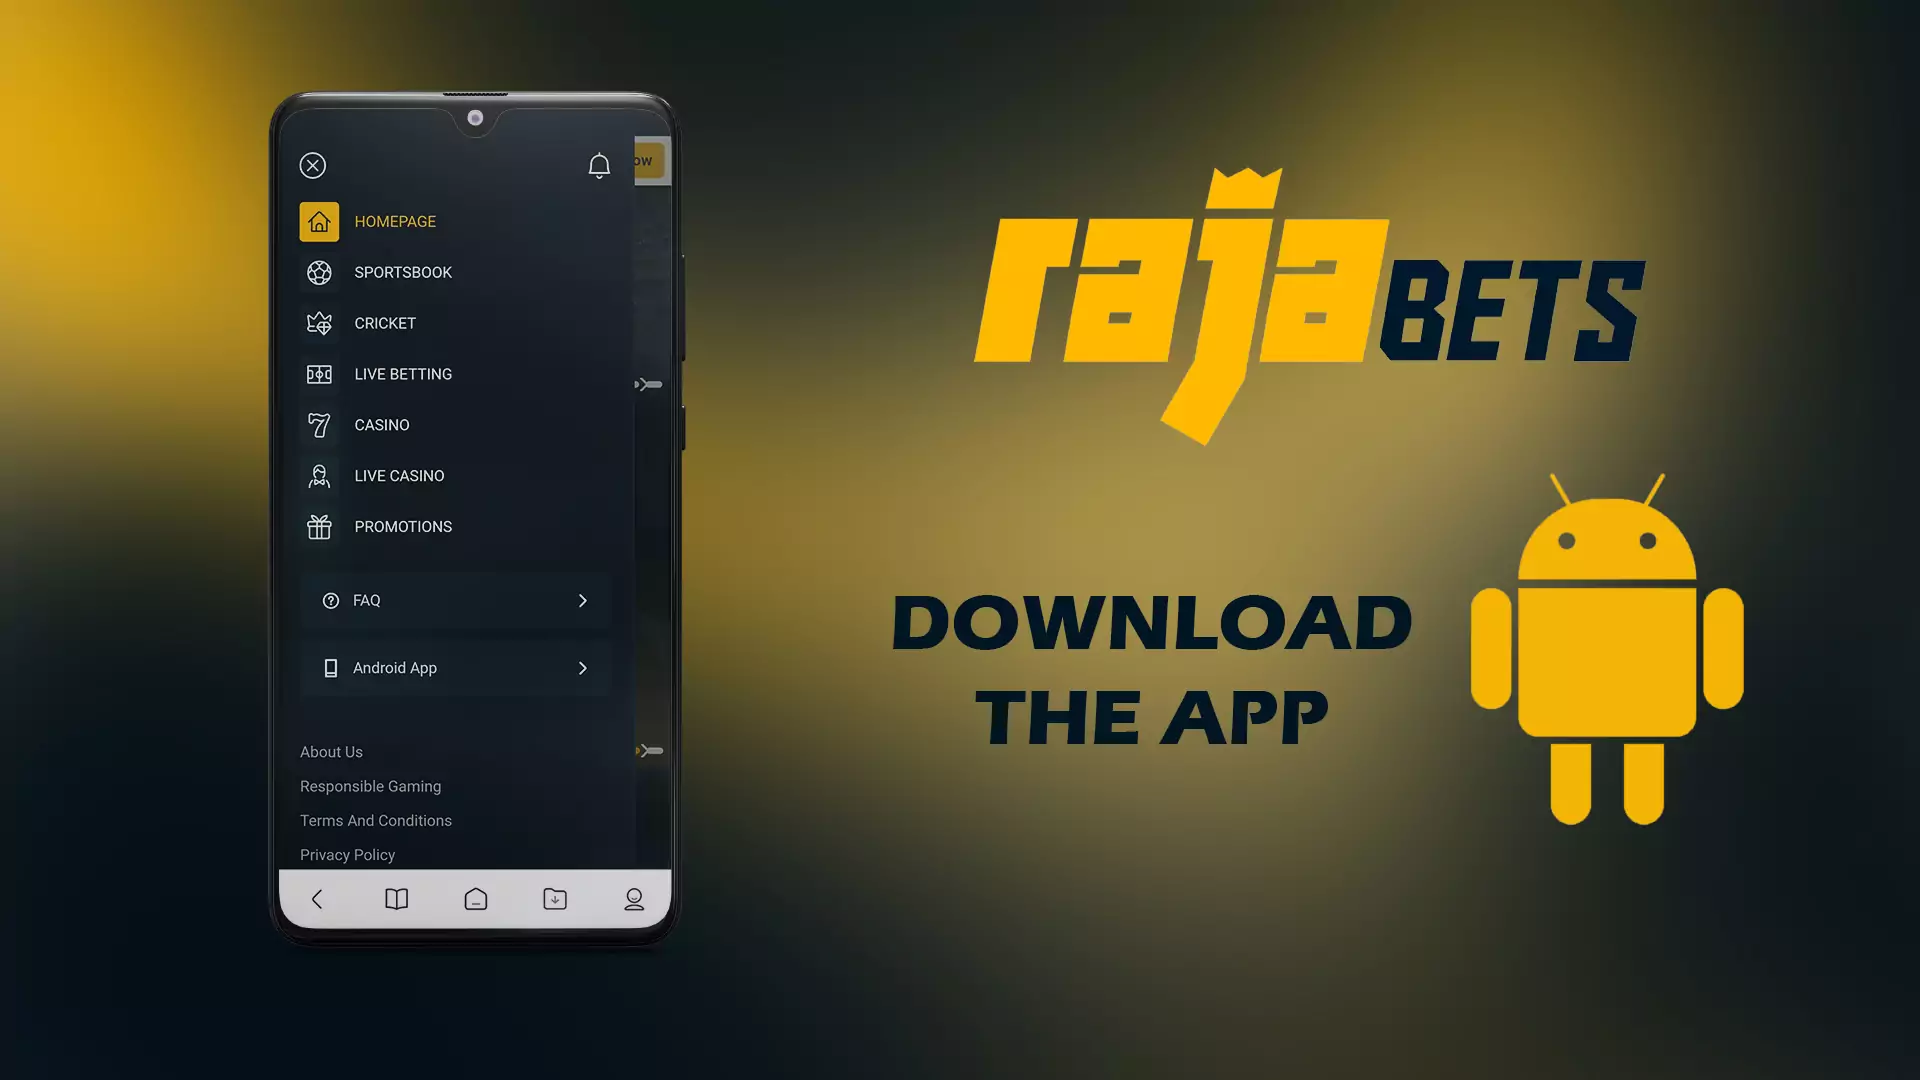Open the Homepage menu item

pyautogui.click(x=394, y=220)
